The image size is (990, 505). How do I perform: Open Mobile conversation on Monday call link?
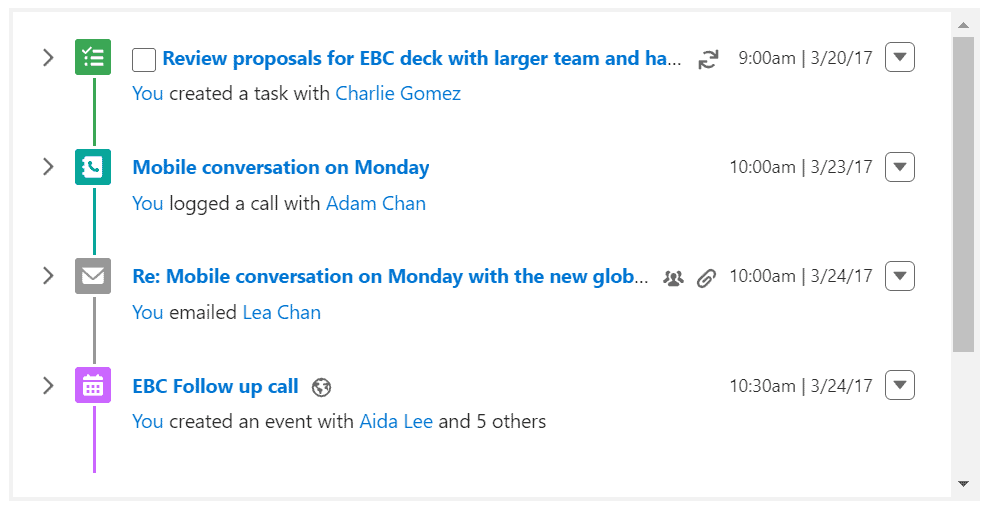coord(281,167)
